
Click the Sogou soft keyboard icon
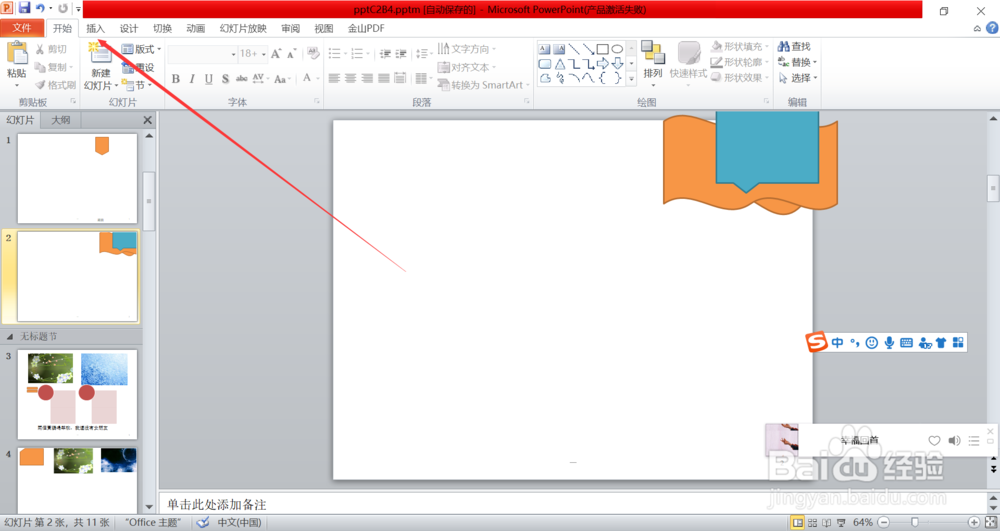pyautogui.click(x=906, y=343)
